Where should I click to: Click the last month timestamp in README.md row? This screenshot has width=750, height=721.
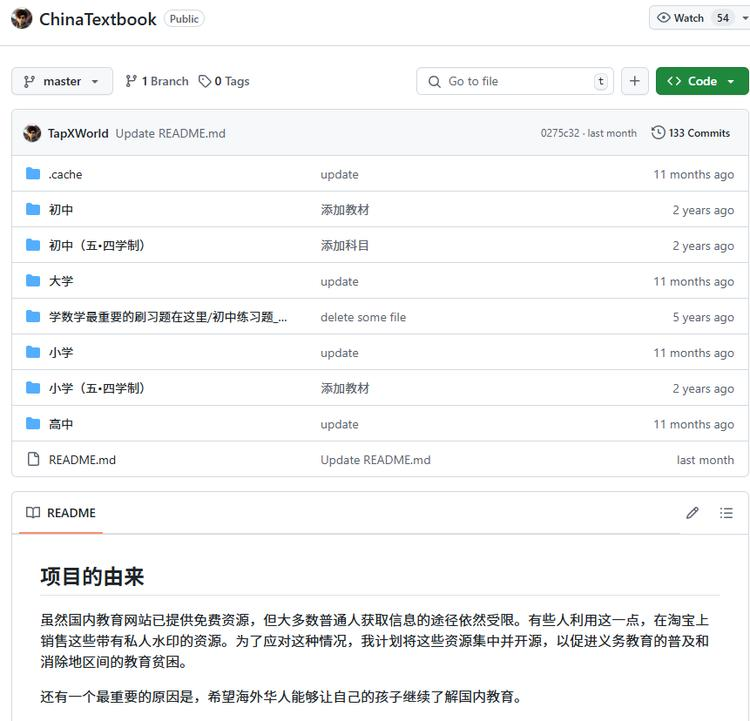pyautogui.click(x=705, y=460)
